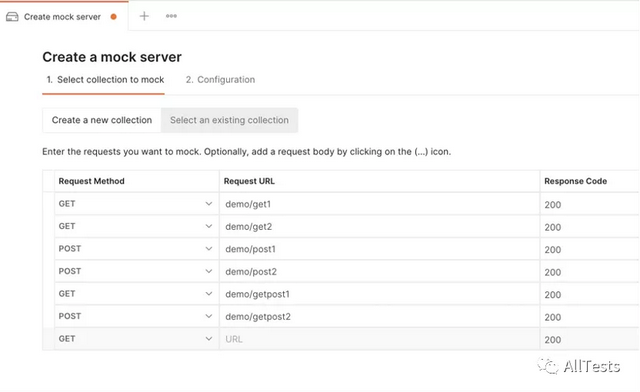Image resolution: width=640 pixels, height=392 pixels.
Task: Expand the method dropdown for demo/get2
Action: pos(209,226)
